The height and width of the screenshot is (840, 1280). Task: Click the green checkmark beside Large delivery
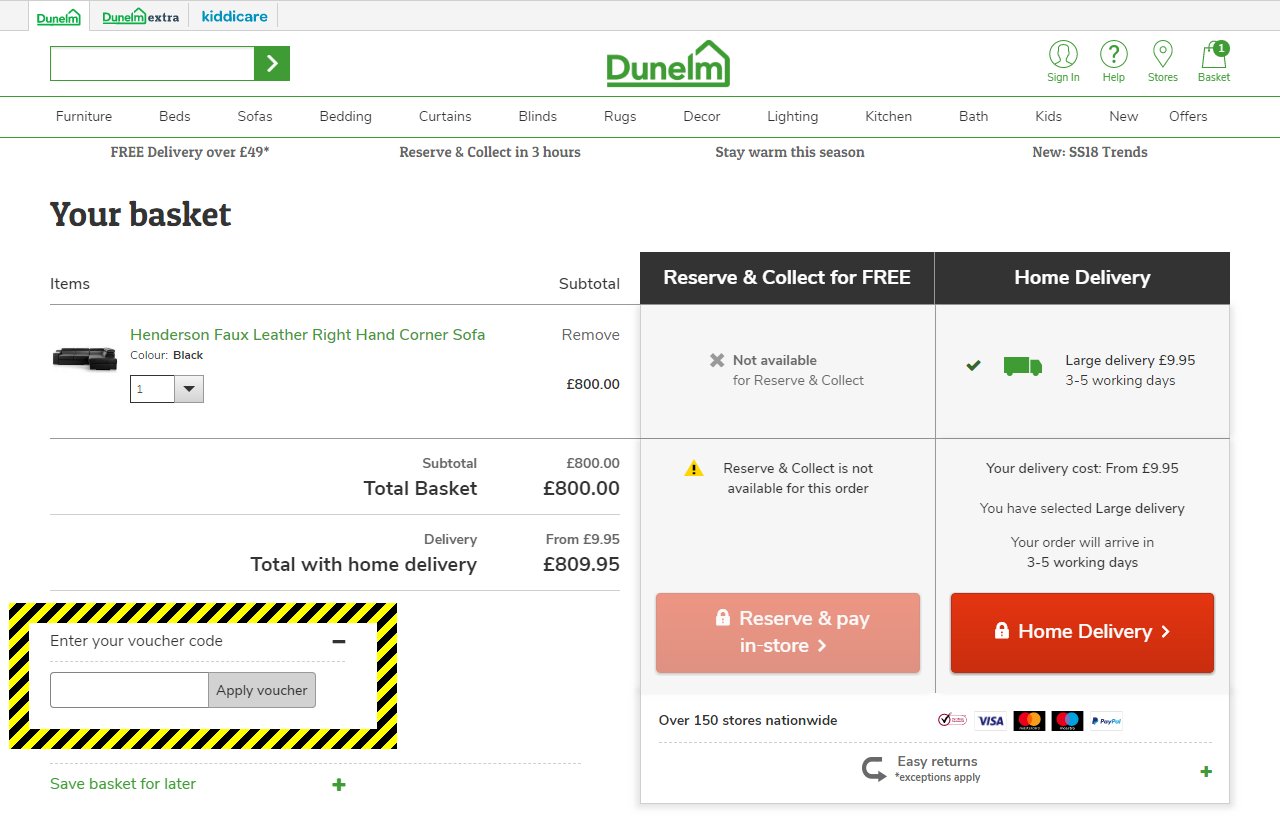[973, 366]
